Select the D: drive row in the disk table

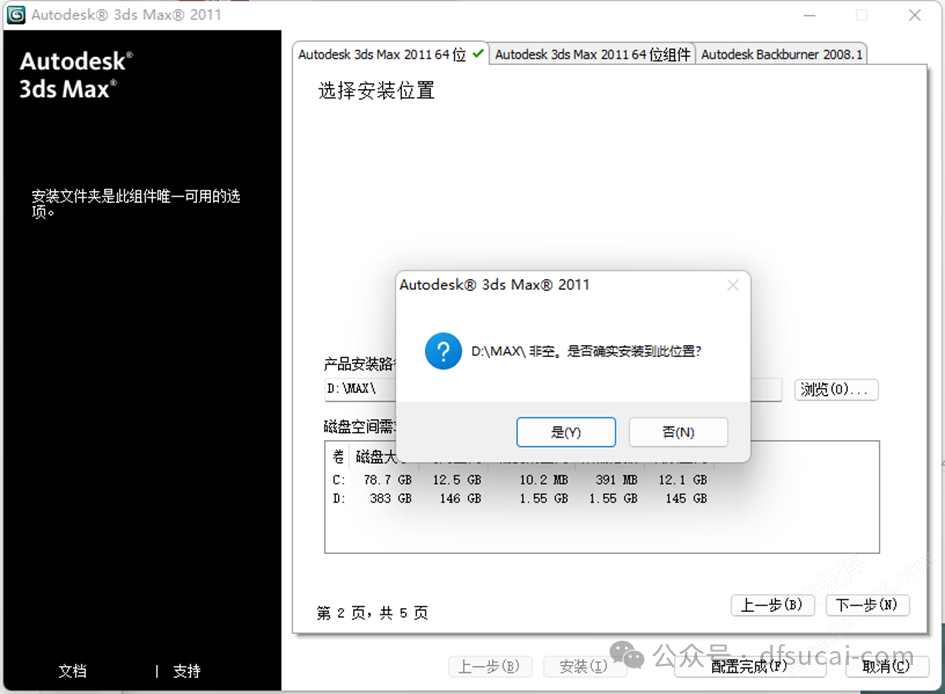pos(450,498)
